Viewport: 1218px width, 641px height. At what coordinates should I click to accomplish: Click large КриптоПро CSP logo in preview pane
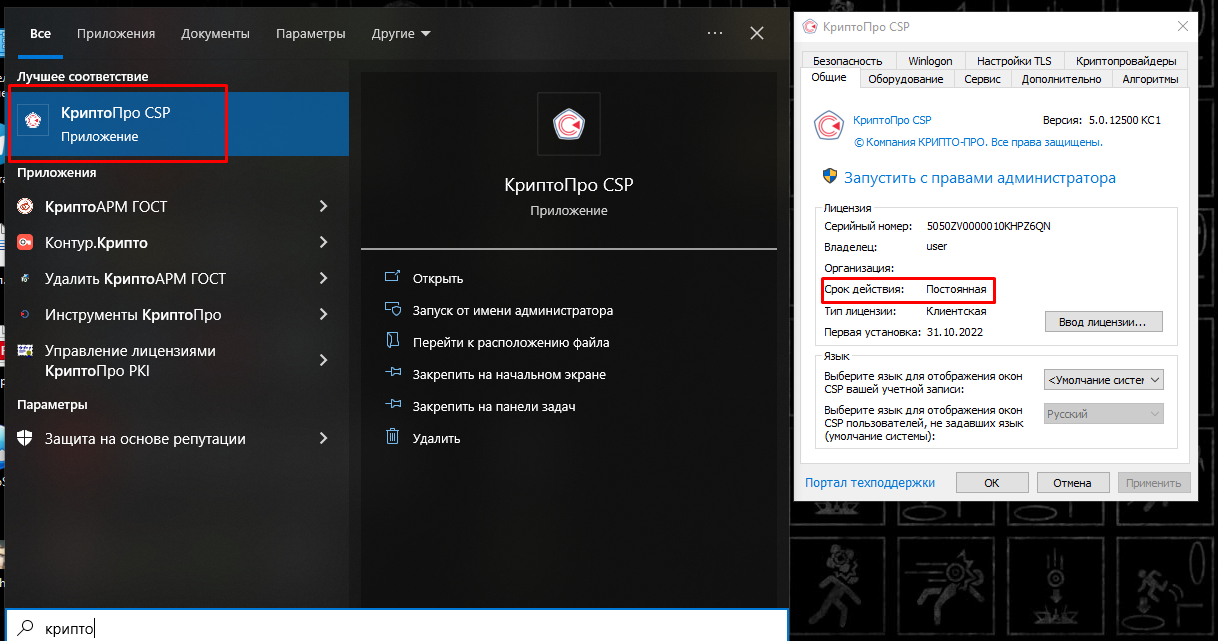coord(569,124)
